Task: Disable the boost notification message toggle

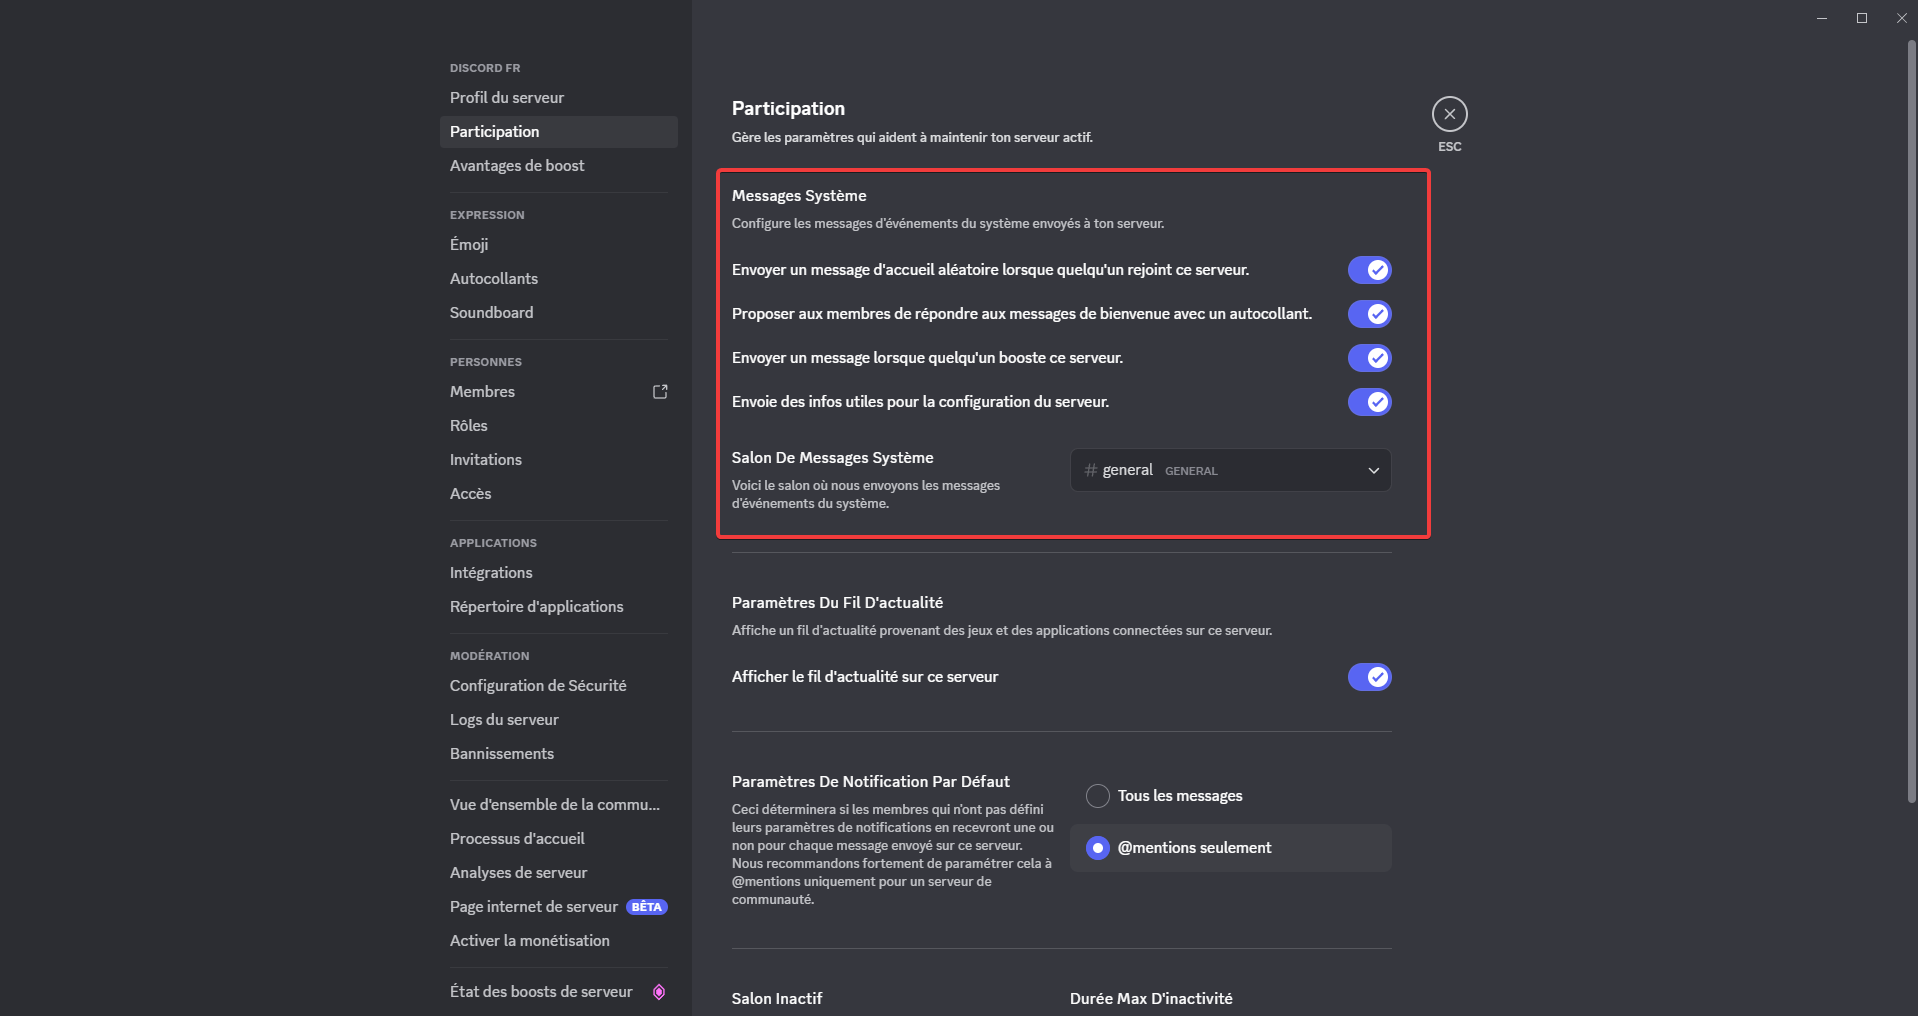Action: [x=1369, y=357]
